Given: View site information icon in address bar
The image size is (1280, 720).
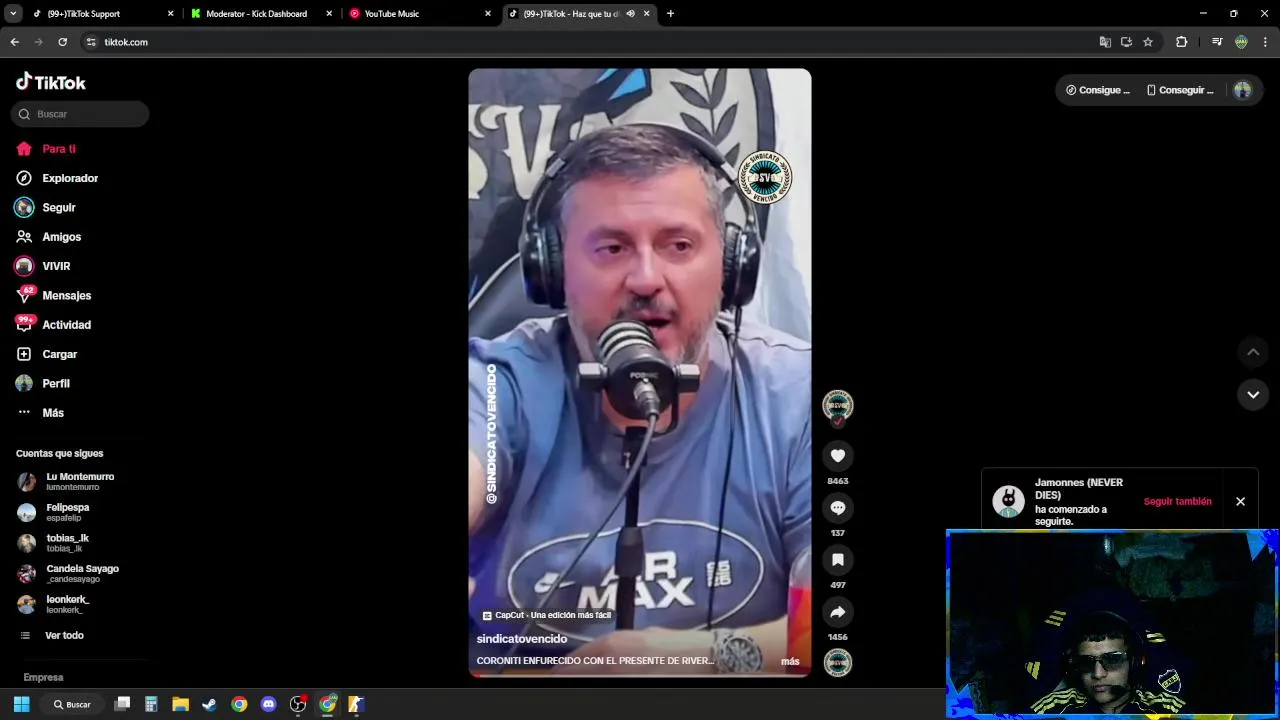Looking at the screenshot, I should [x=91, y=42].
